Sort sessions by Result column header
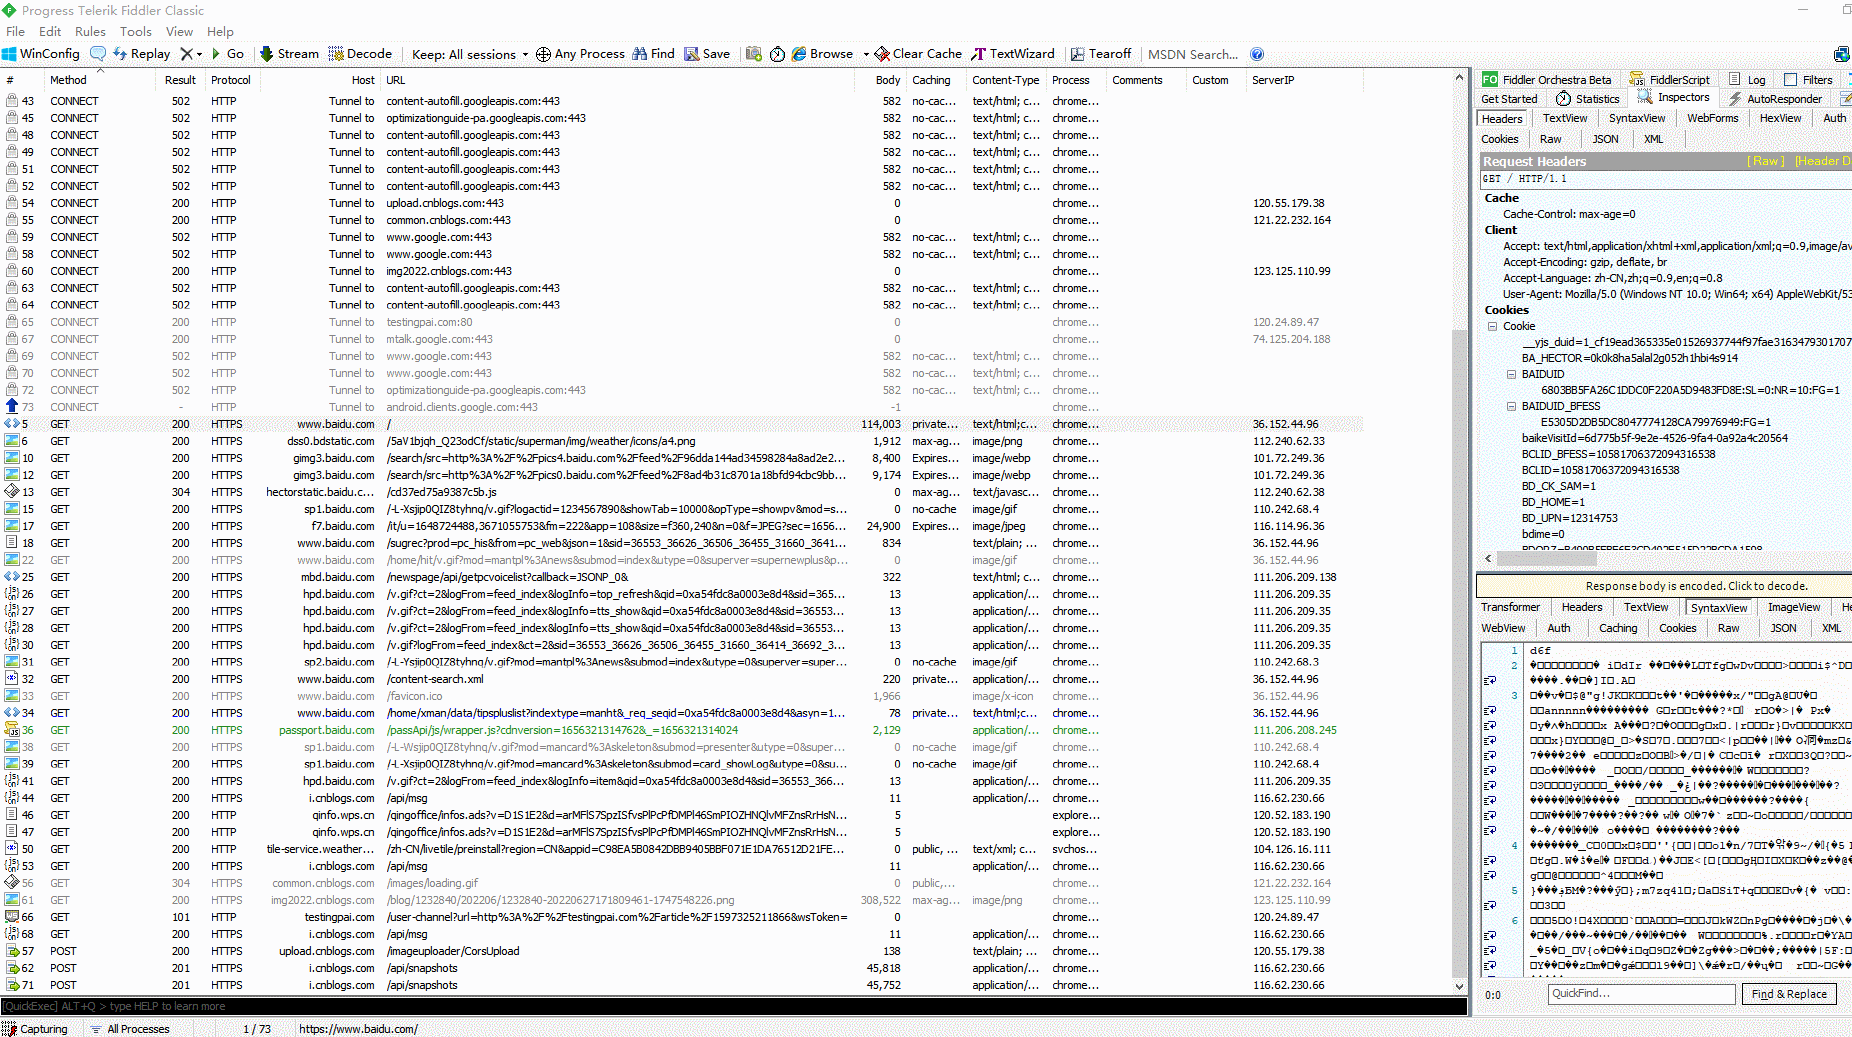Screen dimensions: 1852x1037 (x=180, y=80)
